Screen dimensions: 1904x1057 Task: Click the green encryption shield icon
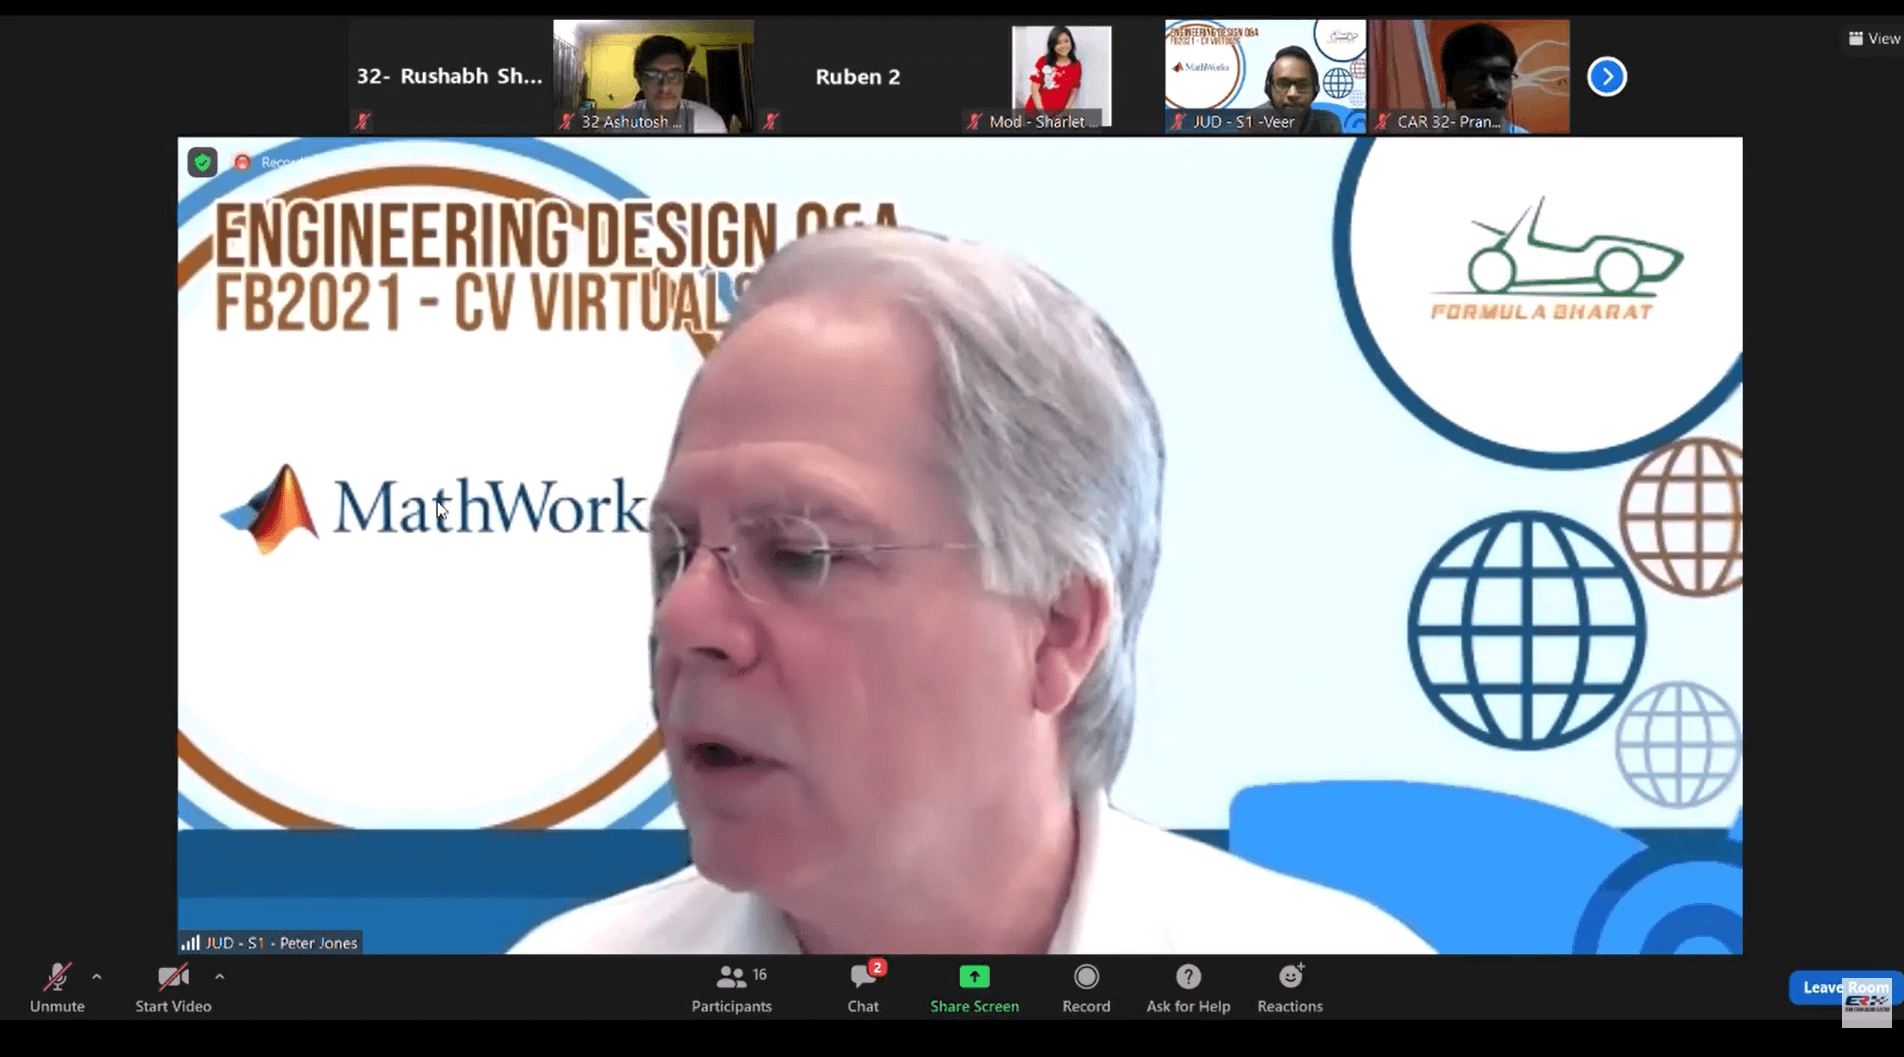203,162
